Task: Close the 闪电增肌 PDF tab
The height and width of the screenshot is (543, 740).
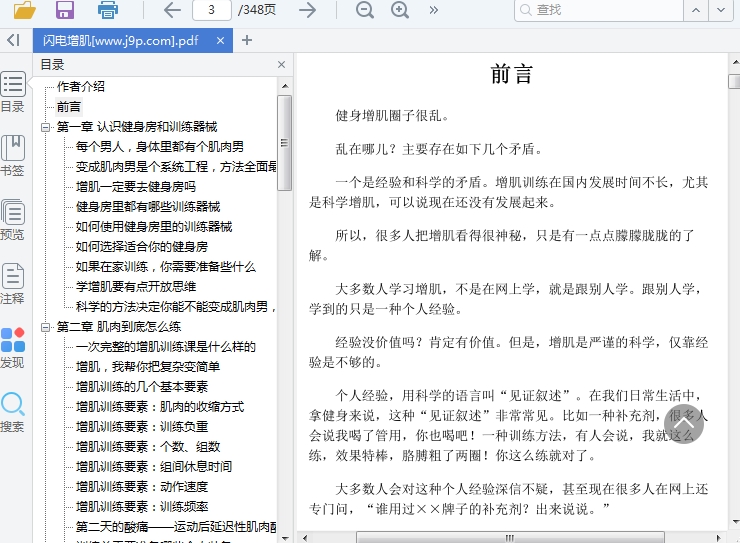Action: click(x=220, y=41)
